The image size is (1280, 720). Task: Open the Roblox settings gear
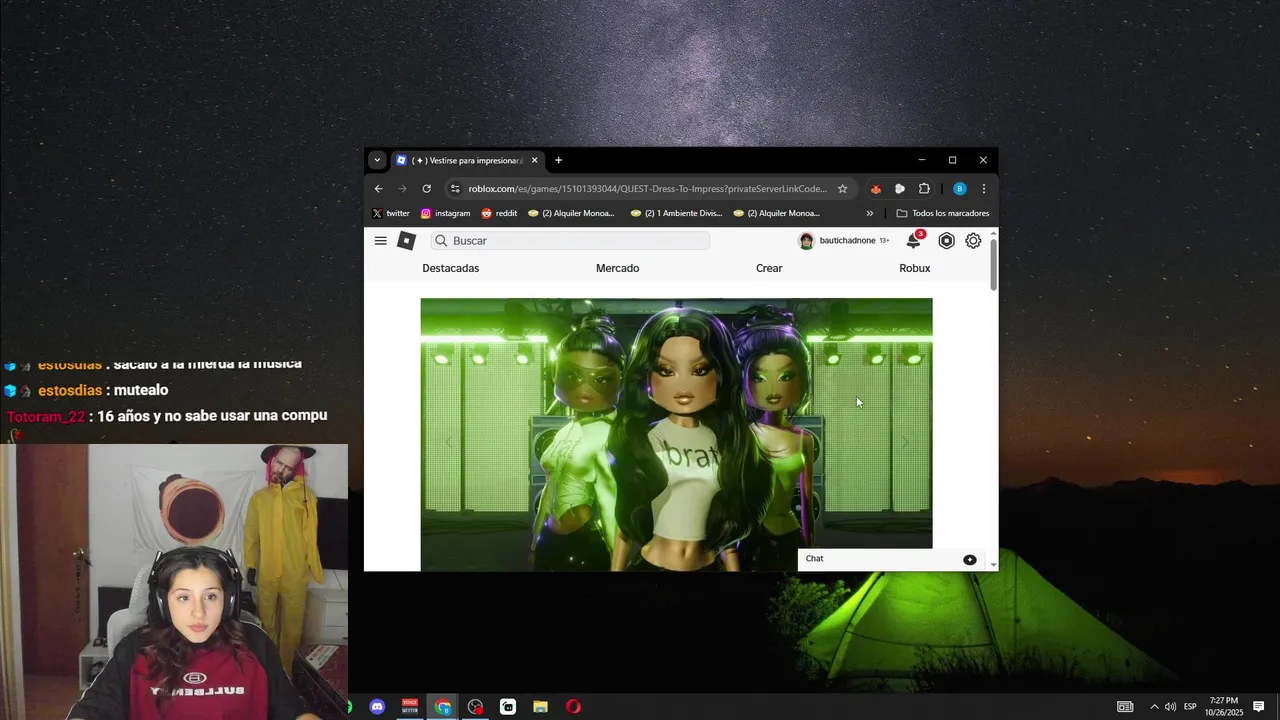click(x=973, y=241)
